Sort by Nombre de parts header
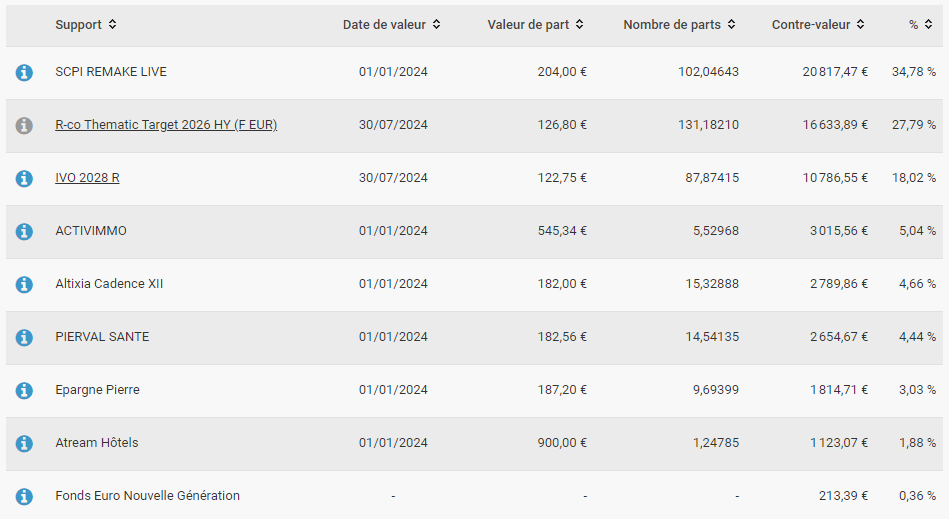The width and height of the screenshot is (949, 519). coord(680,24)
